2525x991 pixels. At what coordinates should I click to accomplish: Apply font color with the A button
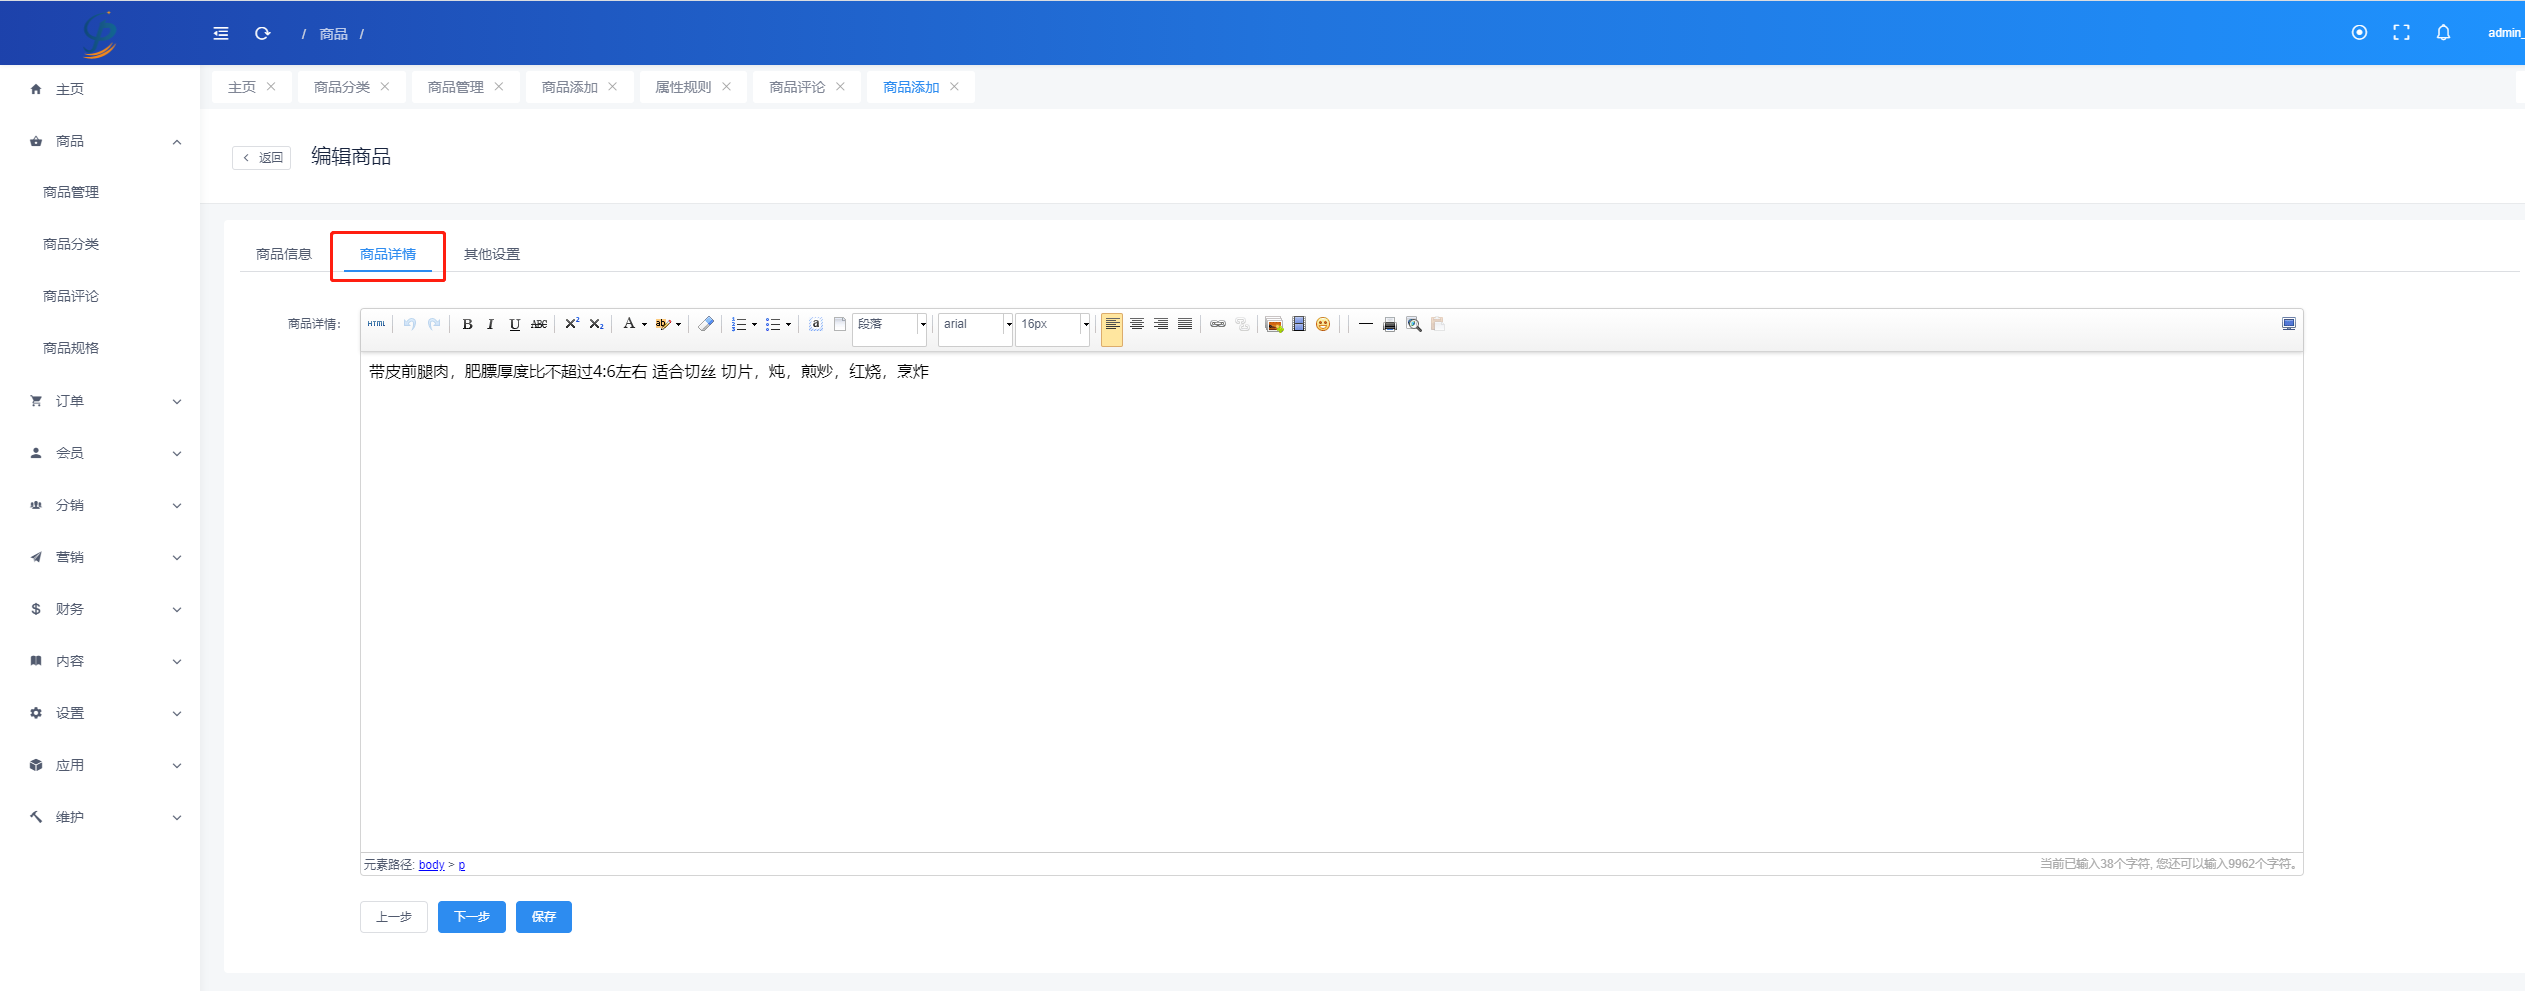[629, 324]
